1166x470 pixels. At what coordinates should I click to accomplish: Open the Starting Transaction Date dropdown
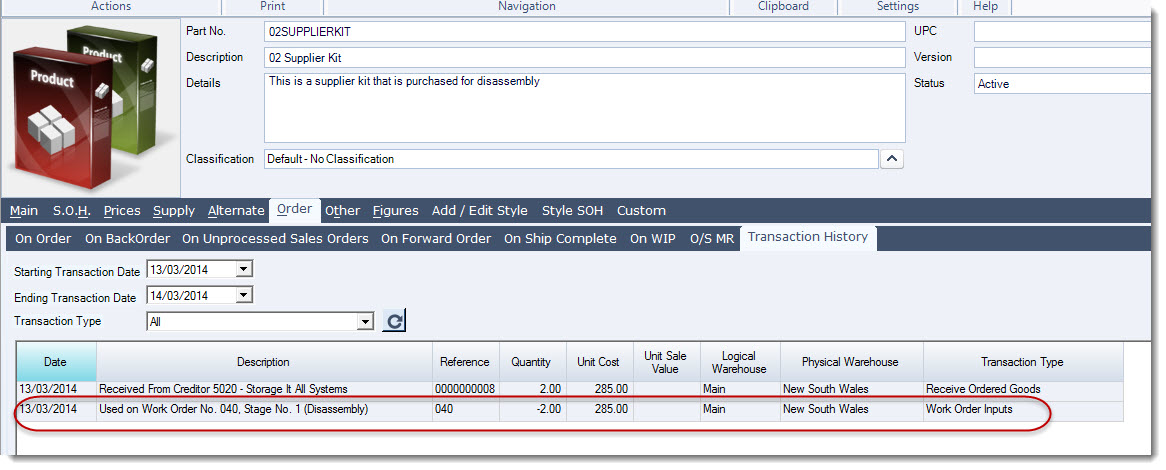(x=244, y=269)
